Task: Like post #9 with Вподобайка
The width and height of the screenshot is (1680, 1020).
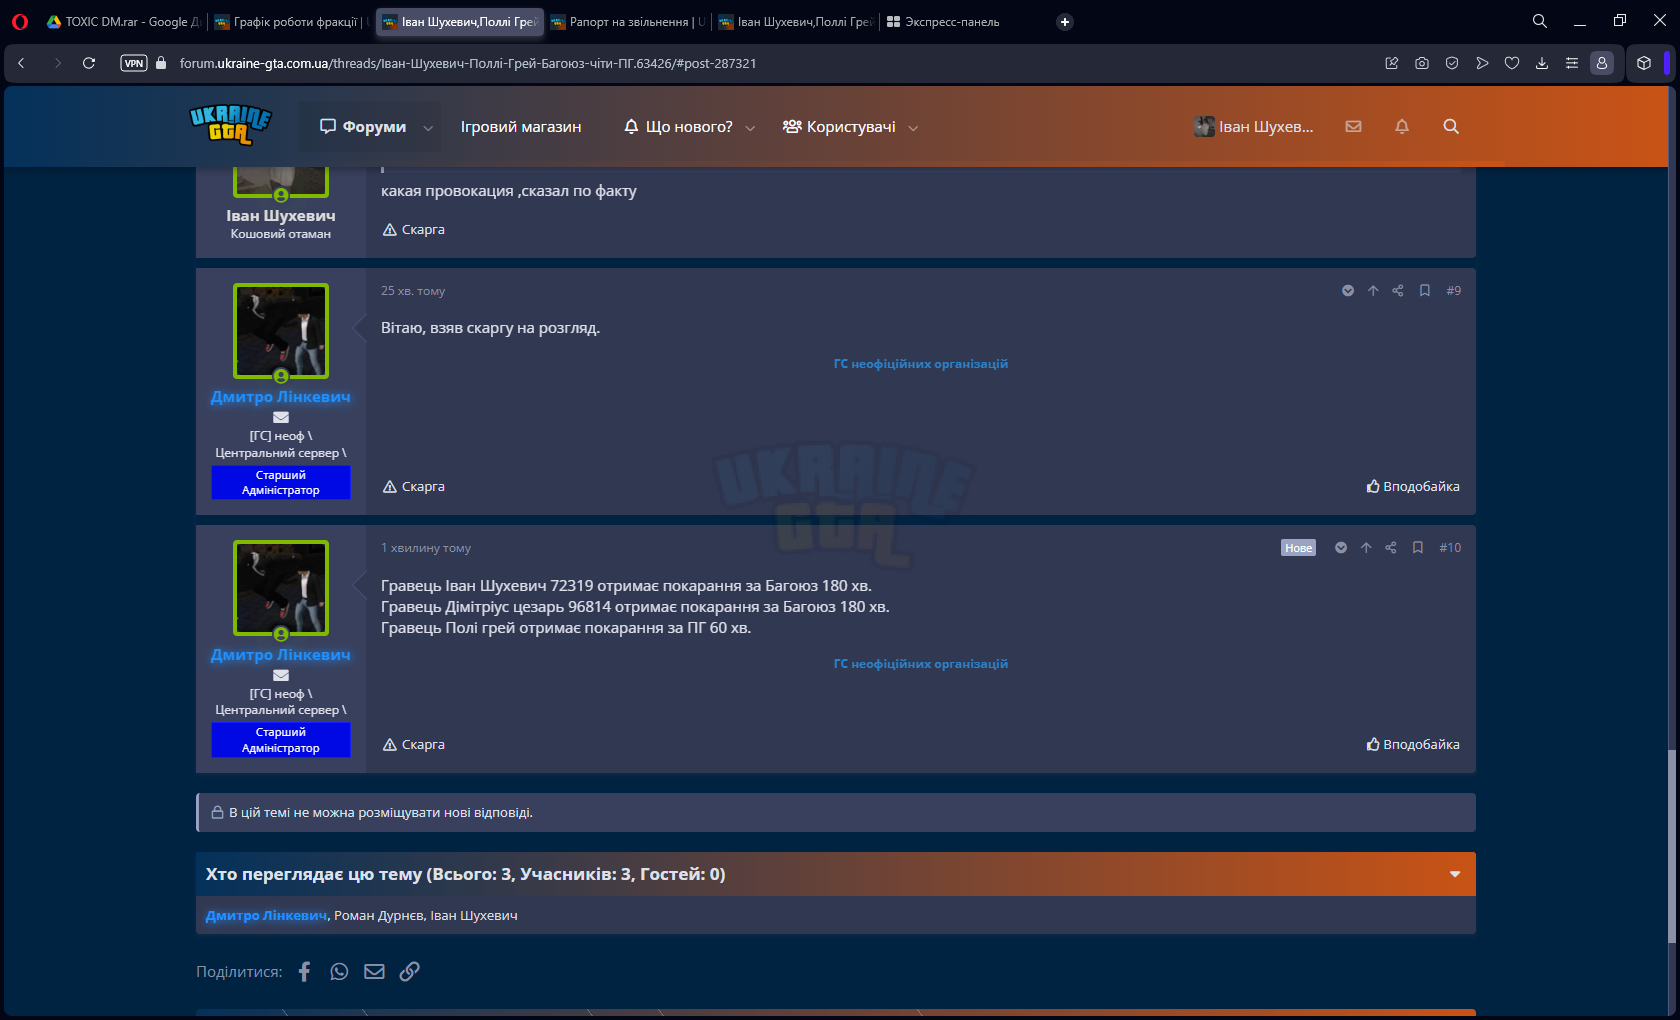Action: click(1413, 487)
